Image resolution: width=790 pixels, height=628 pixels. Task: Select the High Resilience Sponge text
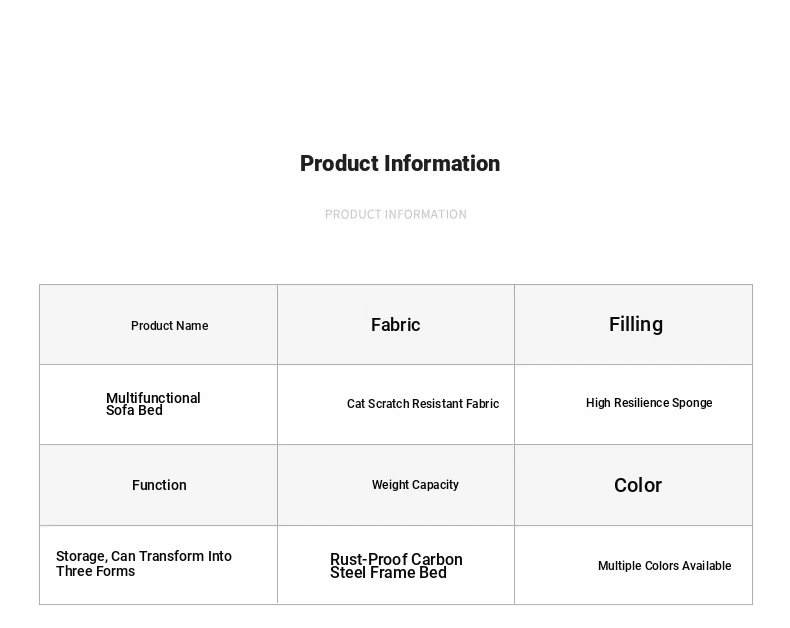point(649,403)
